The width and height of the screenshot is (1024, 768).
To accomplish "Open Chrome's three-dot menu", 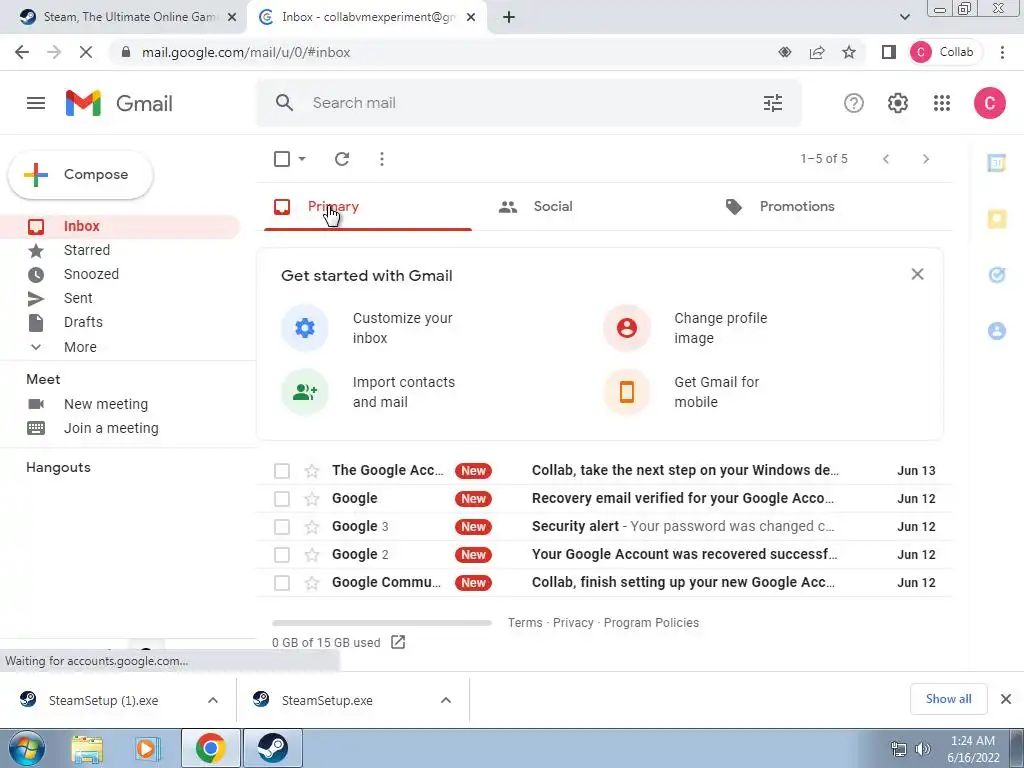I will 1002,52.
